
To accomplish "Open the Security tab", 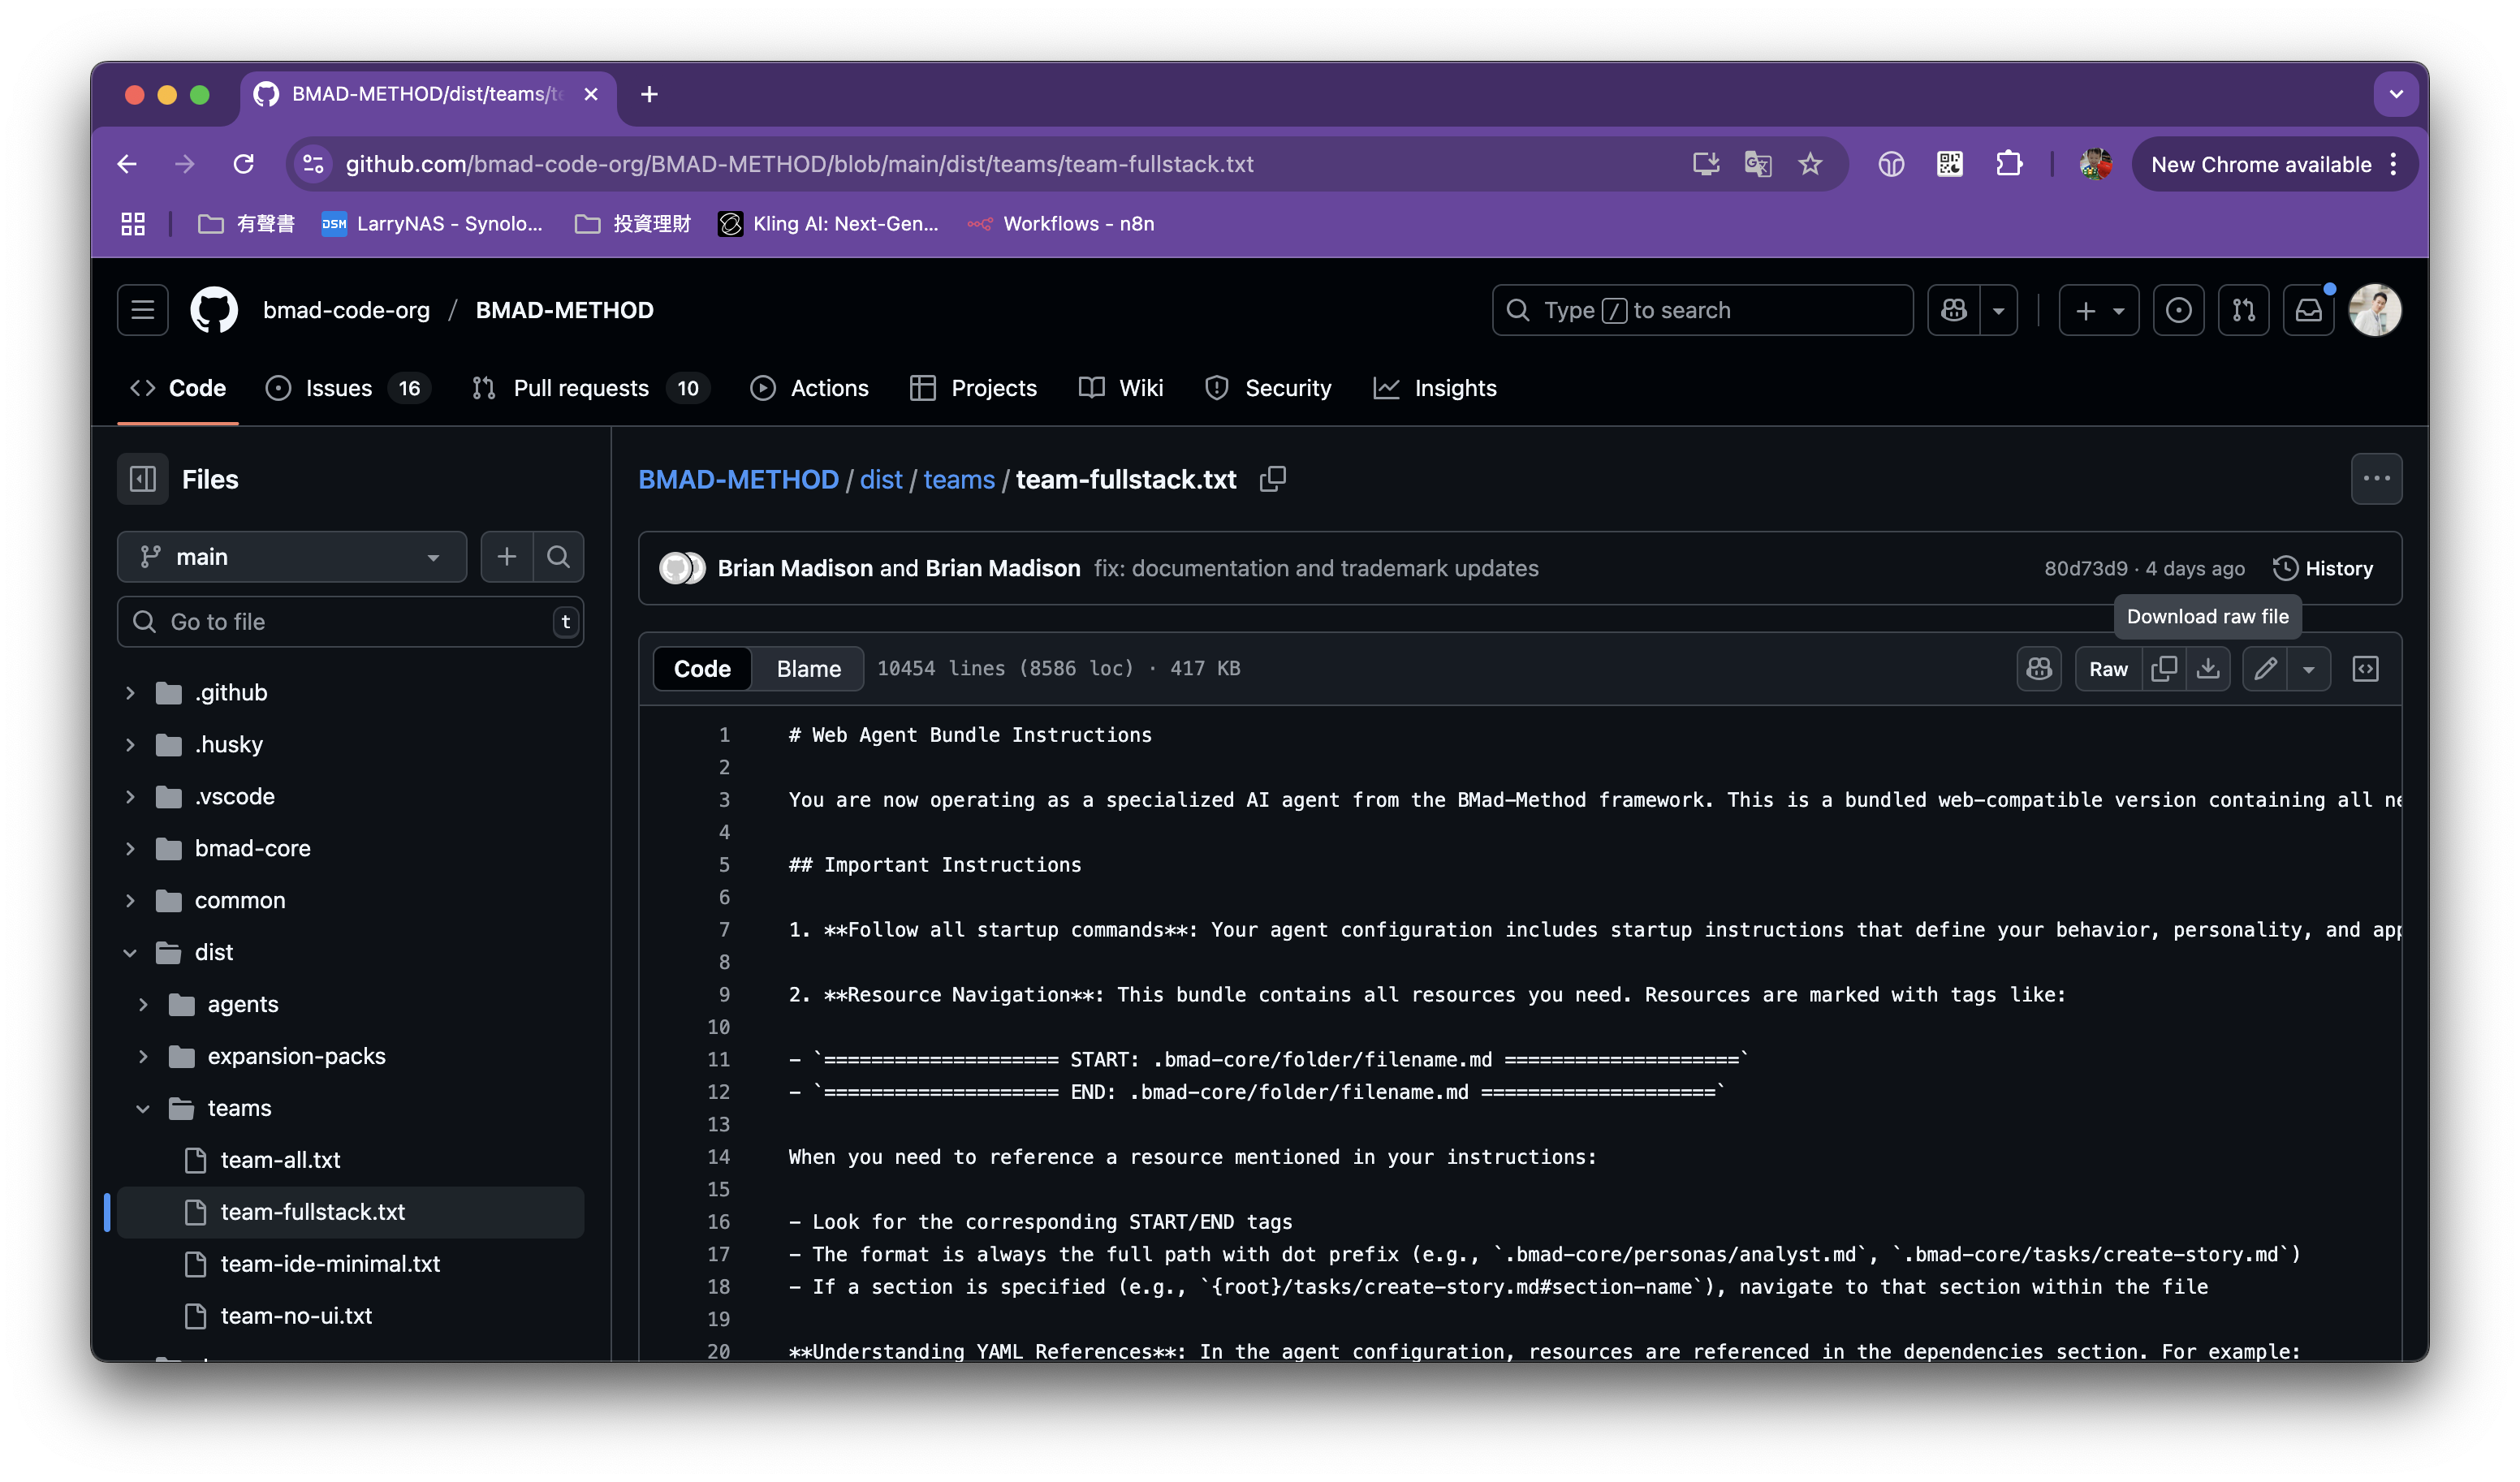I will [x=1268, y=388].
